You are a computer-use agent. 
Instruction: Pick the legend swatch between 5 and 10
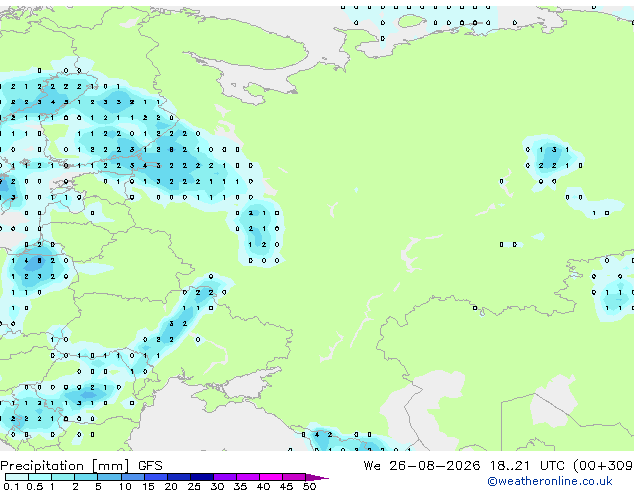pyautogui.click(x=109, y=477)
